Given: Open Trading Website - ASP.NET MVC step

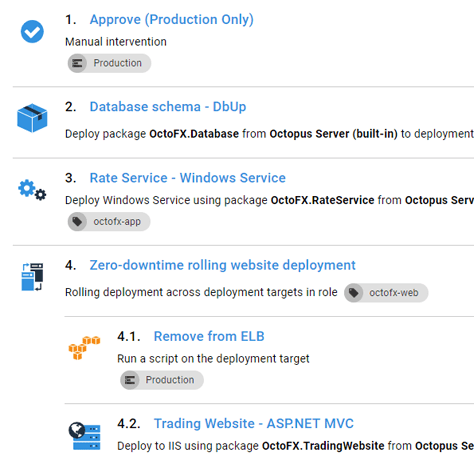Looking at the screenshot, I should [253, 424].
